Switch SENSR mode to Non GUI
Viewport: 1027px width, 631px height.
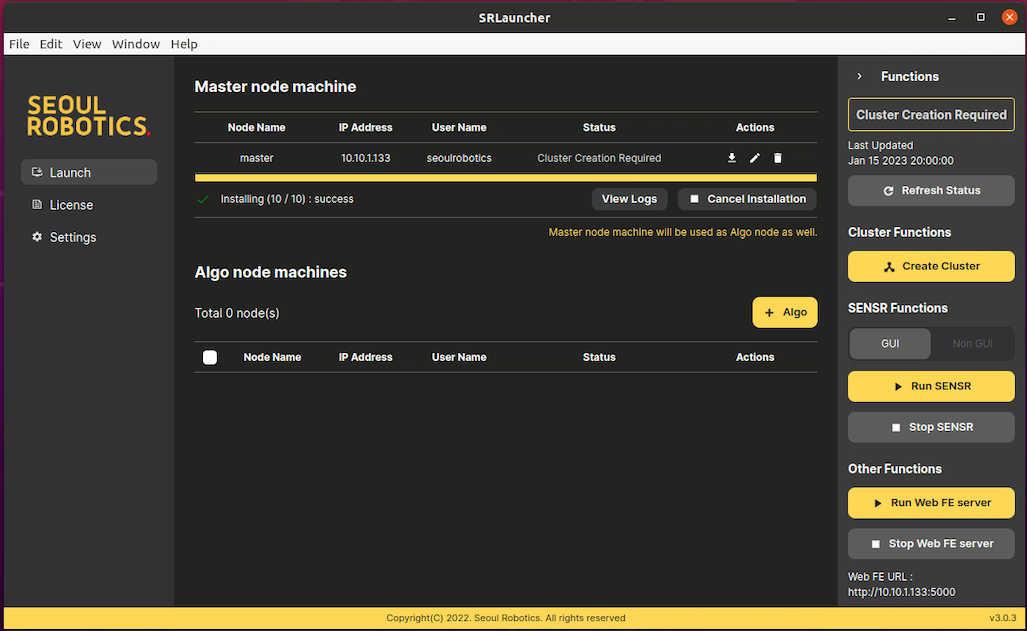coord(971,343)
